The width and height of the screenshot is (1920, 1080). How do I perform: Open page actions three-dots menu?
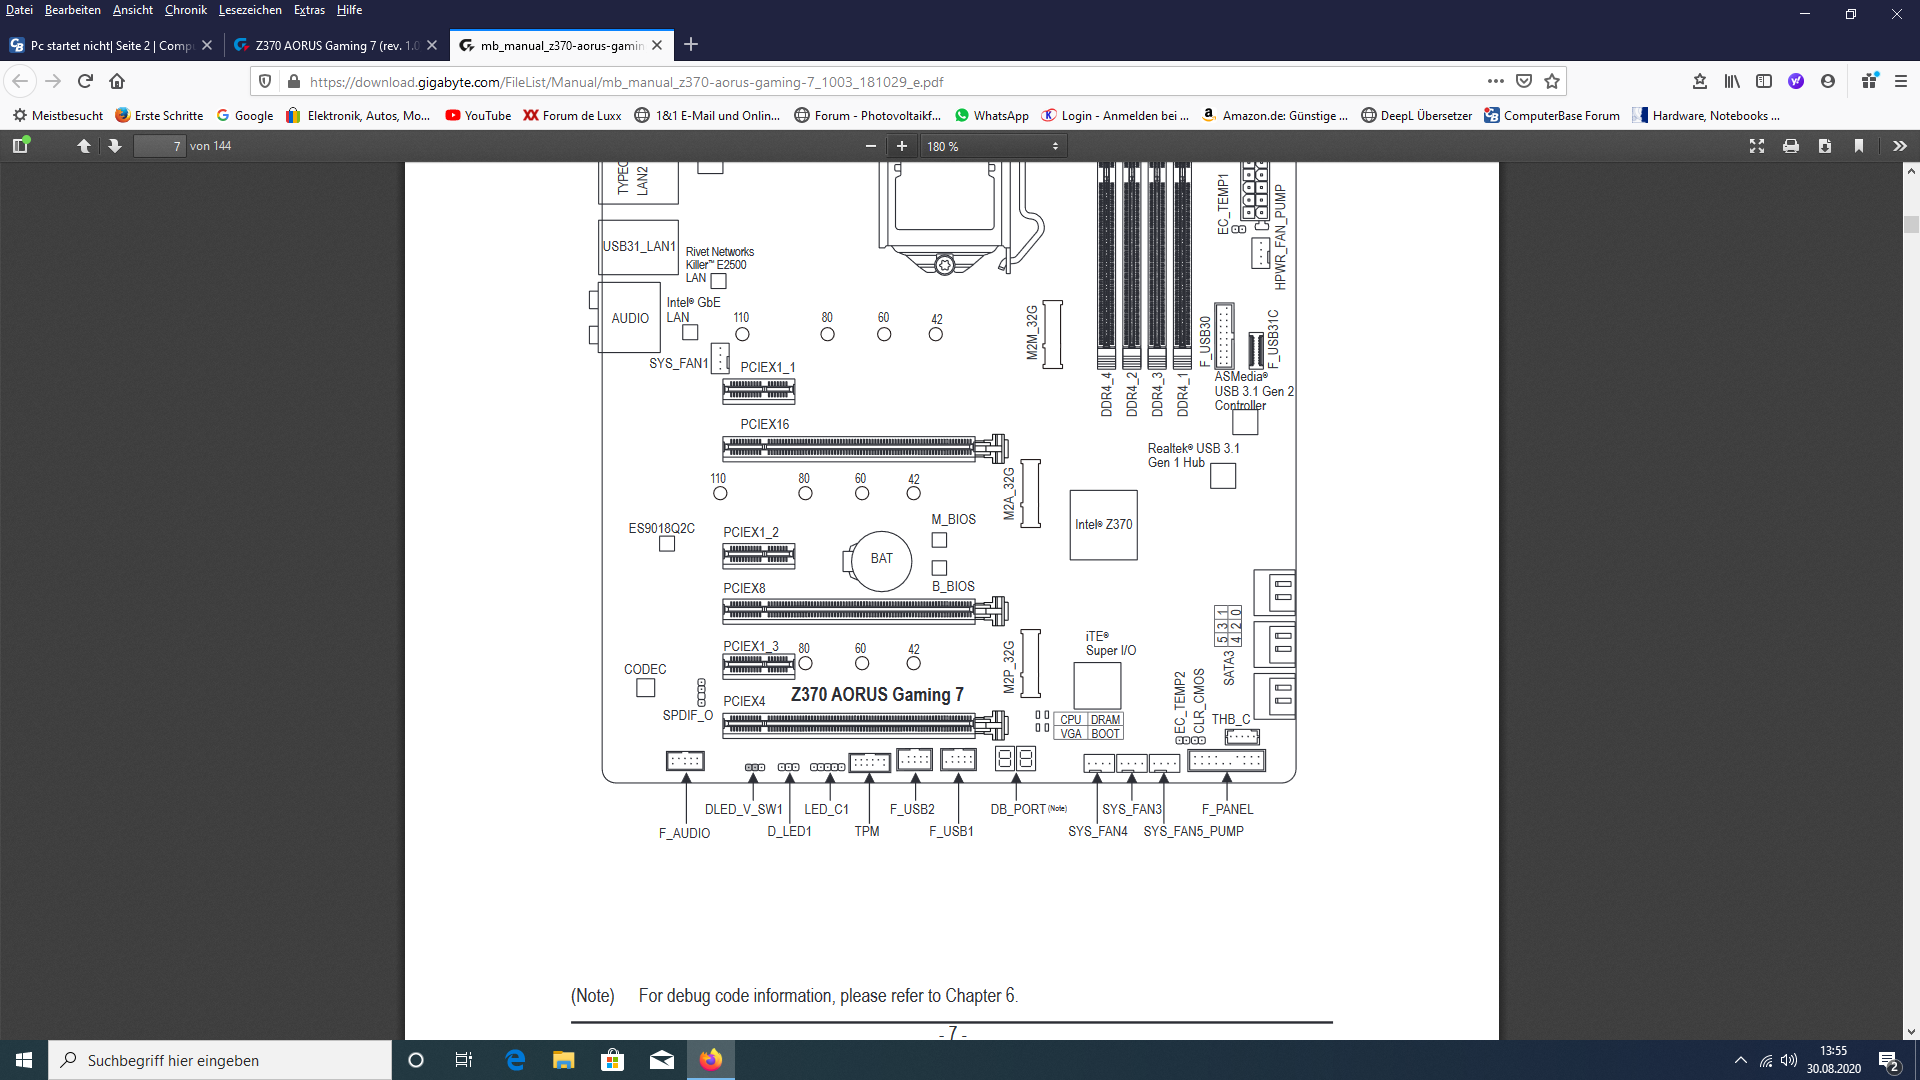[1496, 82]
